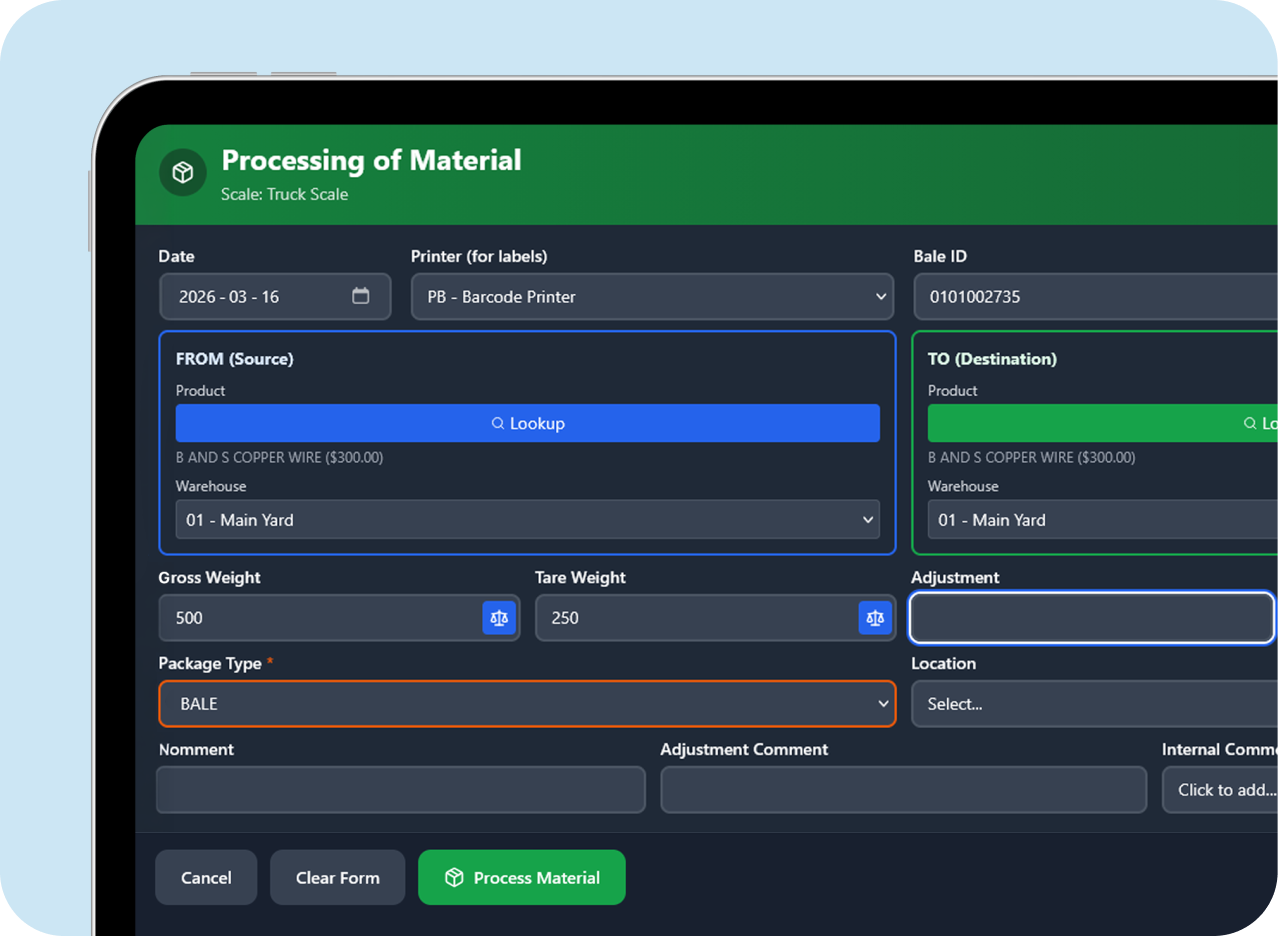The width and height of the screenshot is (1278, 936).
Task: Click the TO 'B AND S COPPER WIRE ($300.00)' text
Action: click(1031, 457)
